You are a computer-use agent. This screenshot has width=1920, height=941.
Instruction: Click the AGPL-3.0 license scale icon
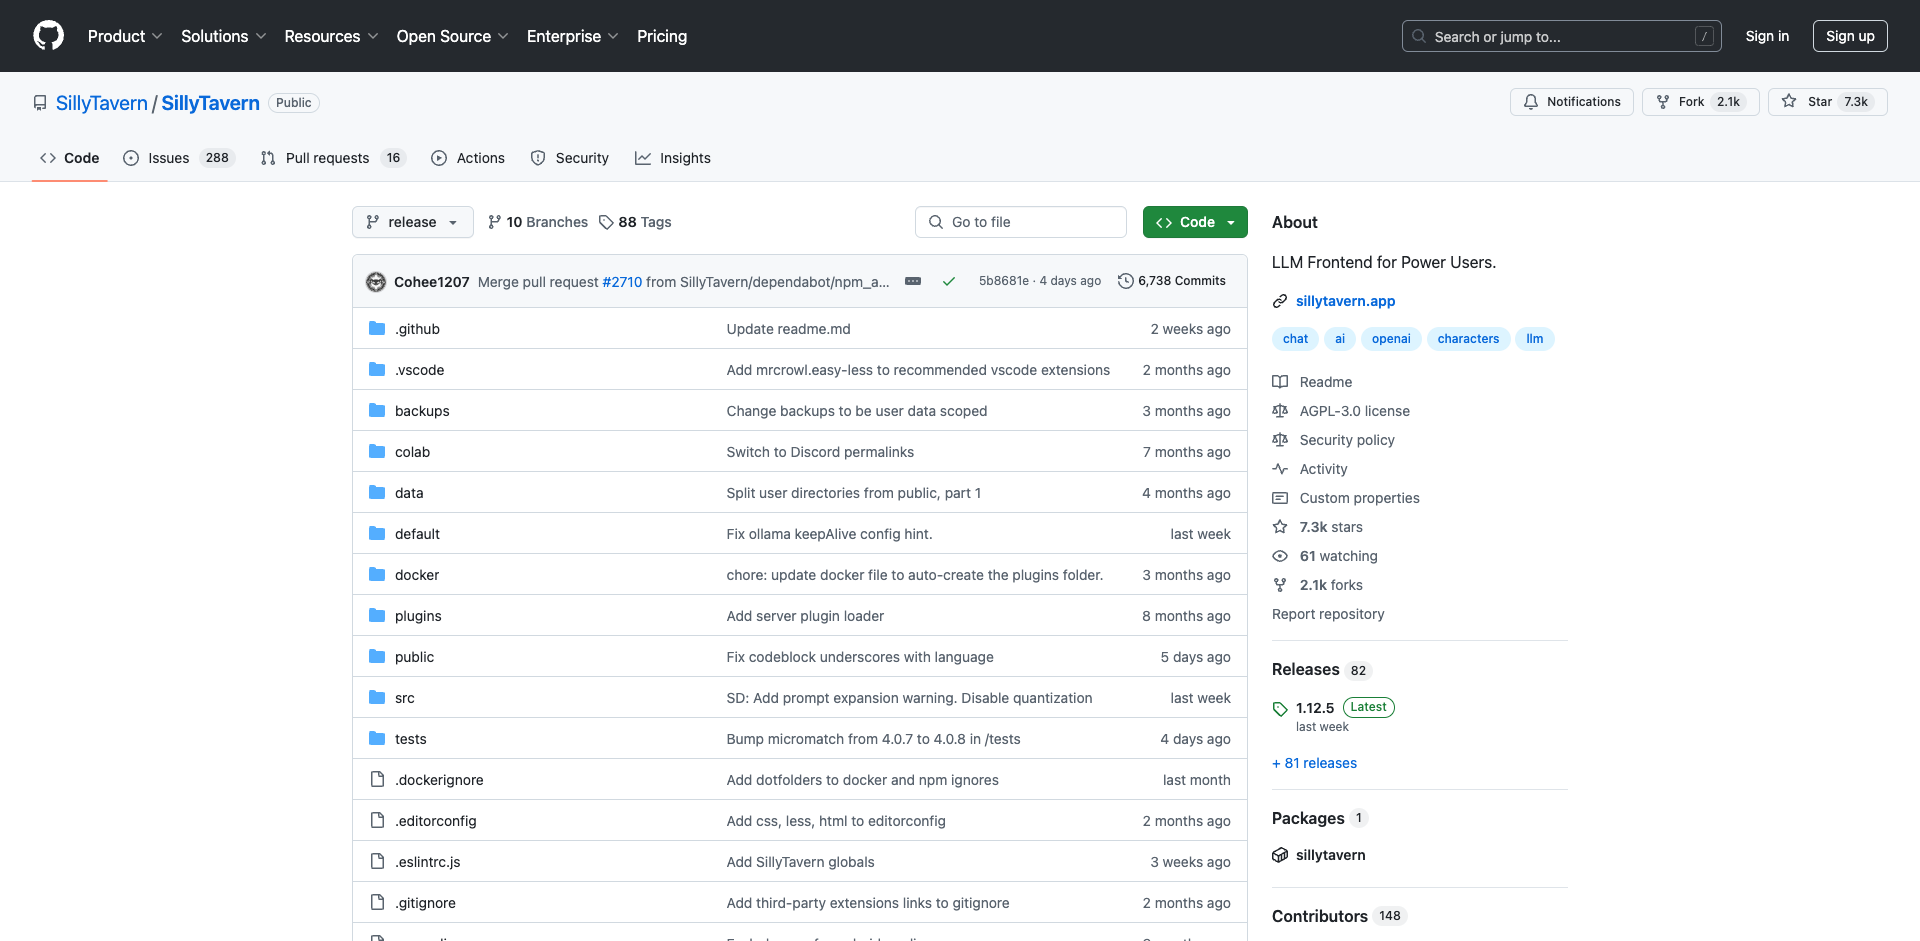click(1280, 411)
